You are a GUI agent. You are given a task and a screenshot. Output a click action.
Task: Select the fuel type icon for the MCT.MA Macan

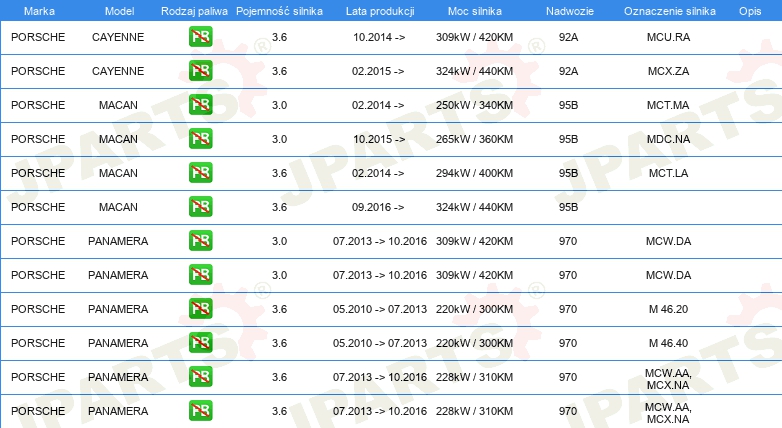tap(200, 104)
